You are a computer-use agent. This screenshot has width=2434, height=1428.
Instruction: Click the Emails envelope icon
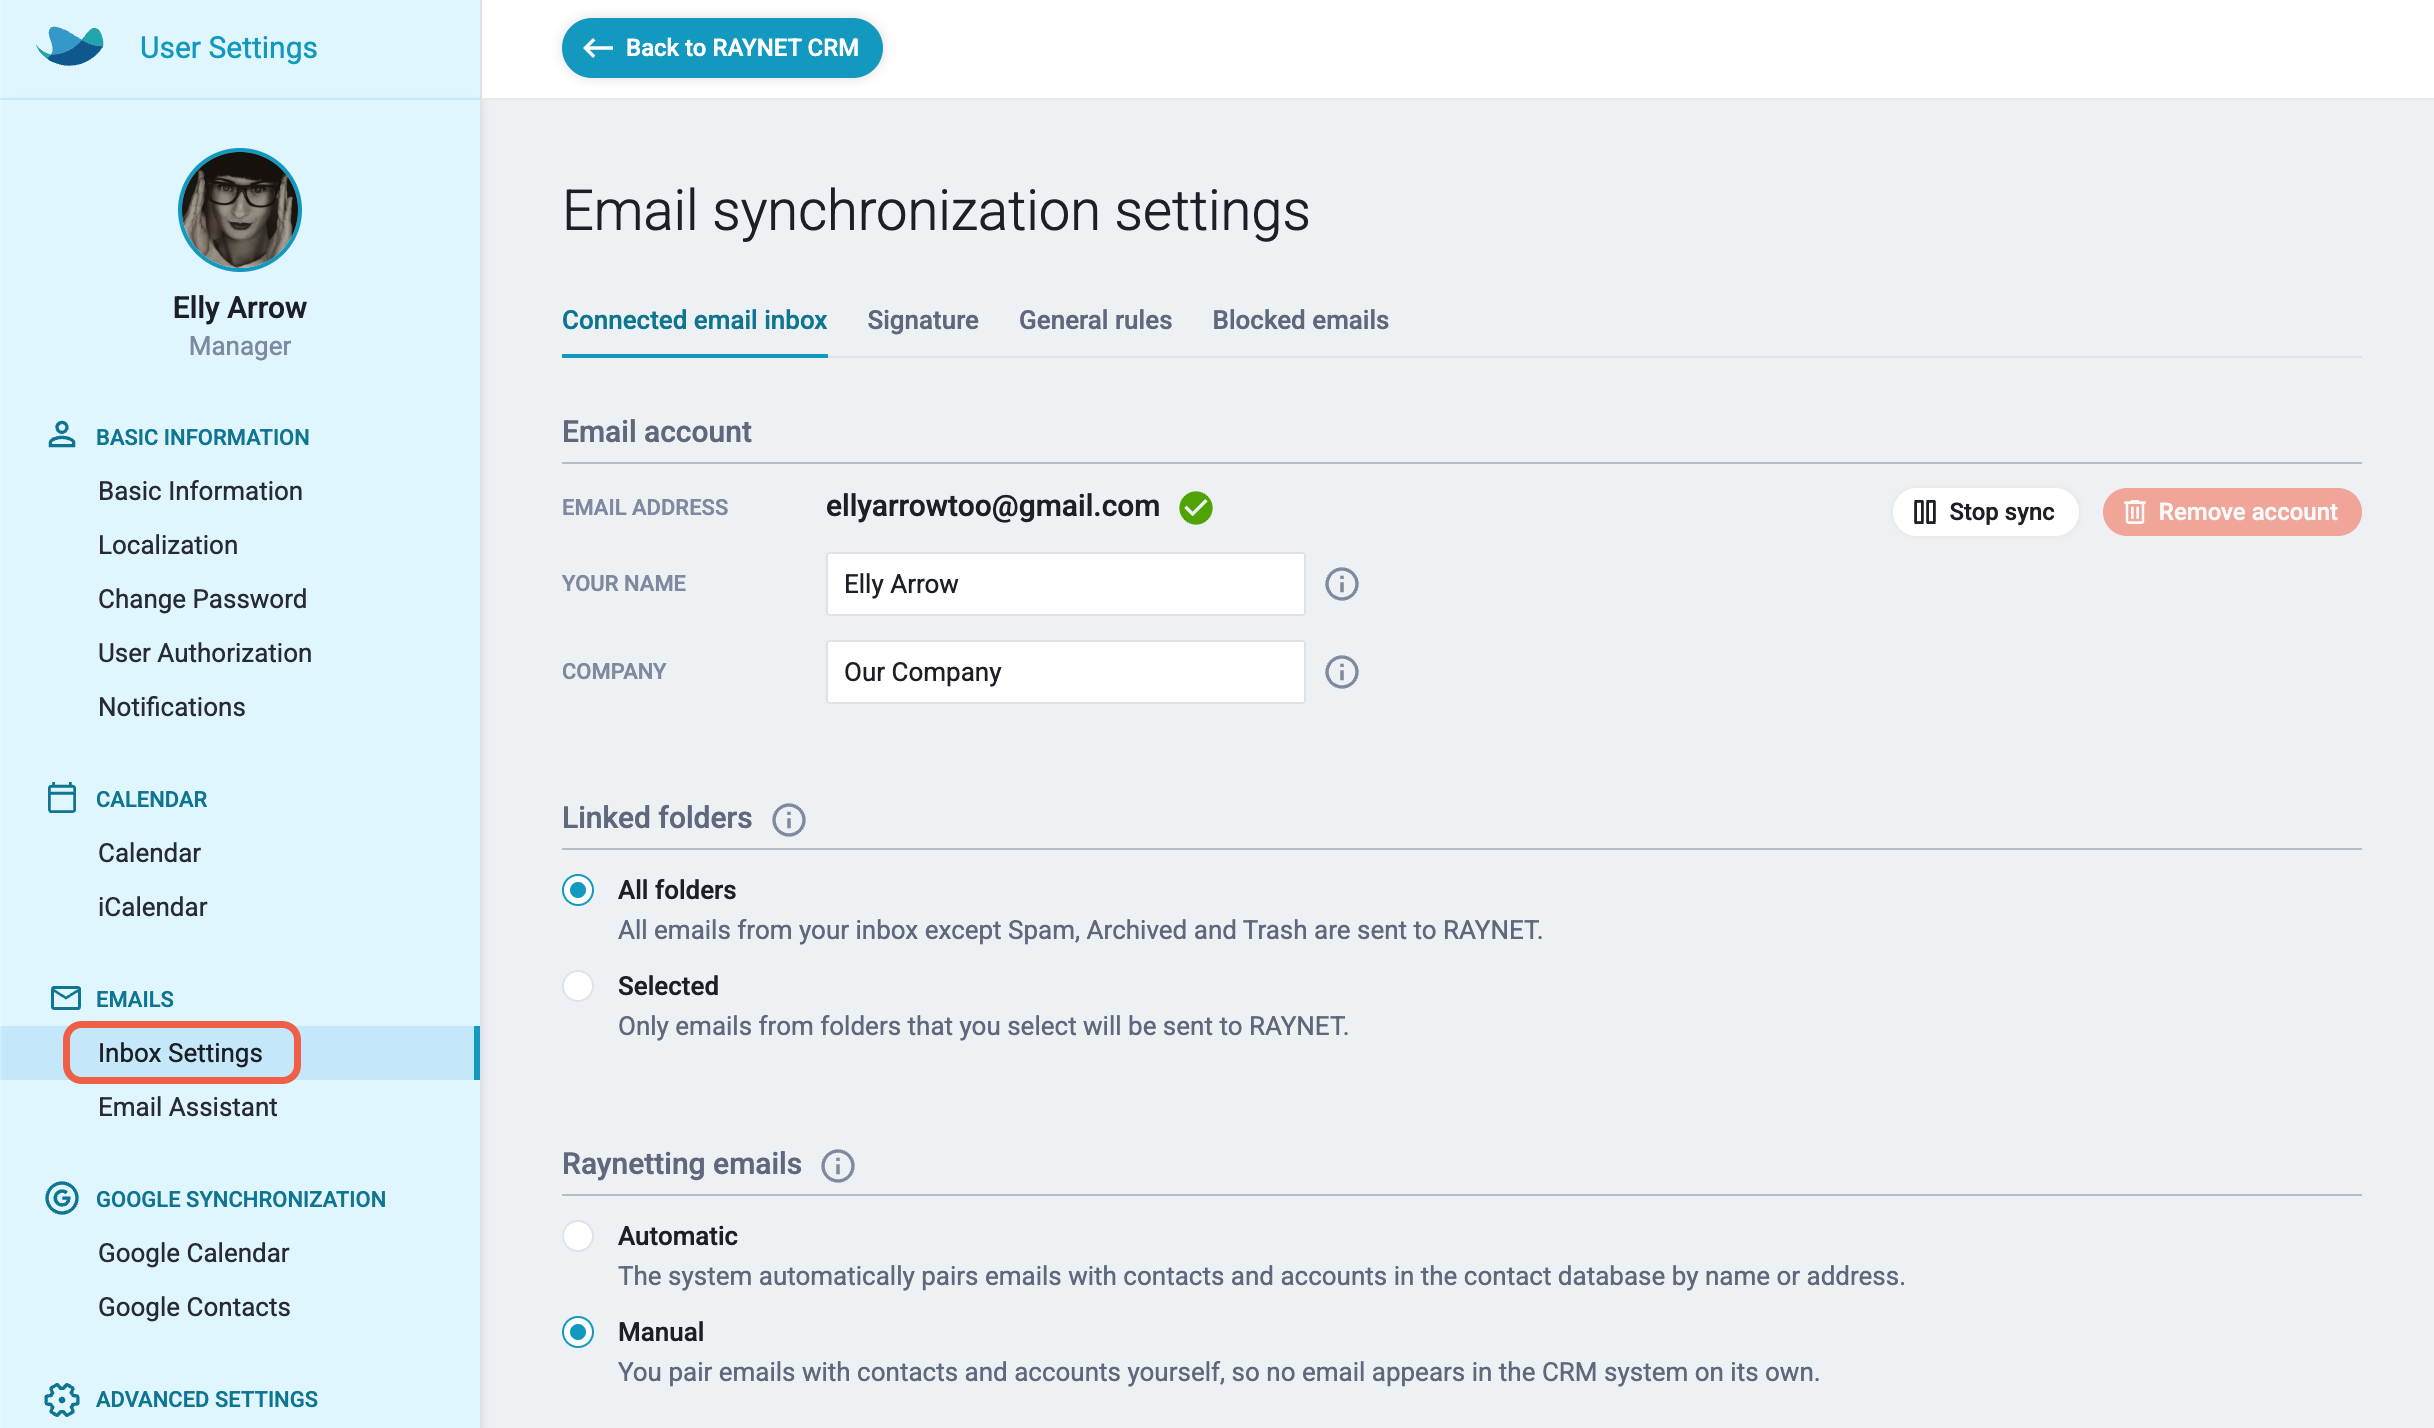point(66,998)
